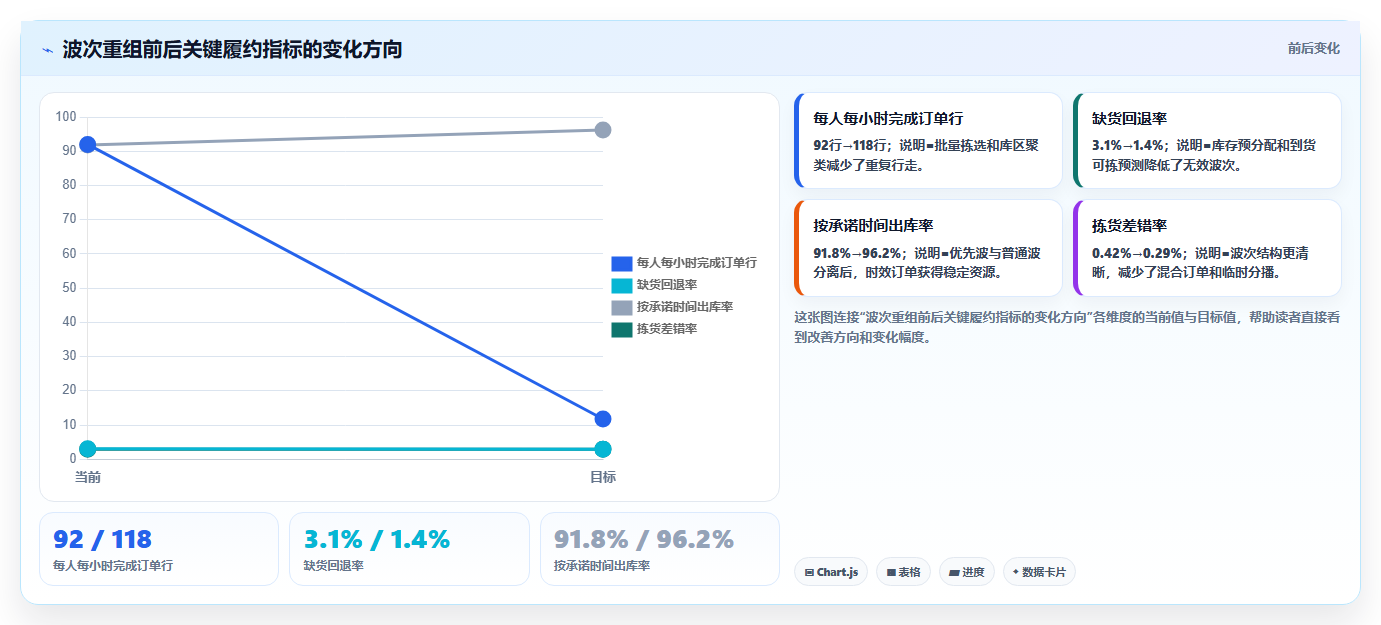Click the lightning icon beside the title
Image resolution: width=1381 pixels, height=625 pixels.
click(x=47, y=50)
